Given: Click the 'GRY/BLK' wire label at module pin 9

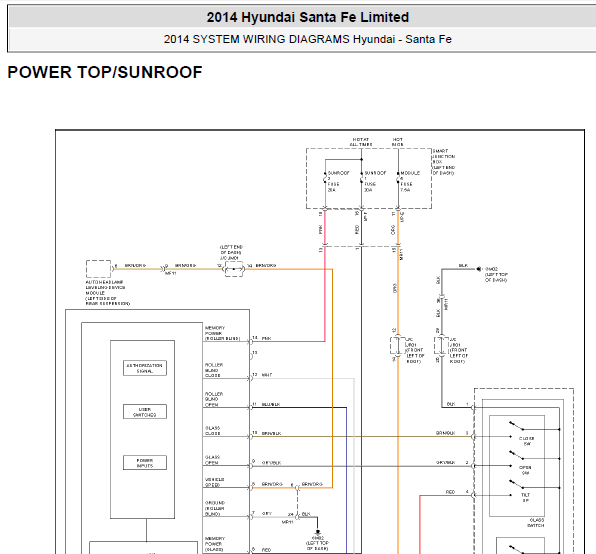Looking at the screenshot, I should pos(271,463).
